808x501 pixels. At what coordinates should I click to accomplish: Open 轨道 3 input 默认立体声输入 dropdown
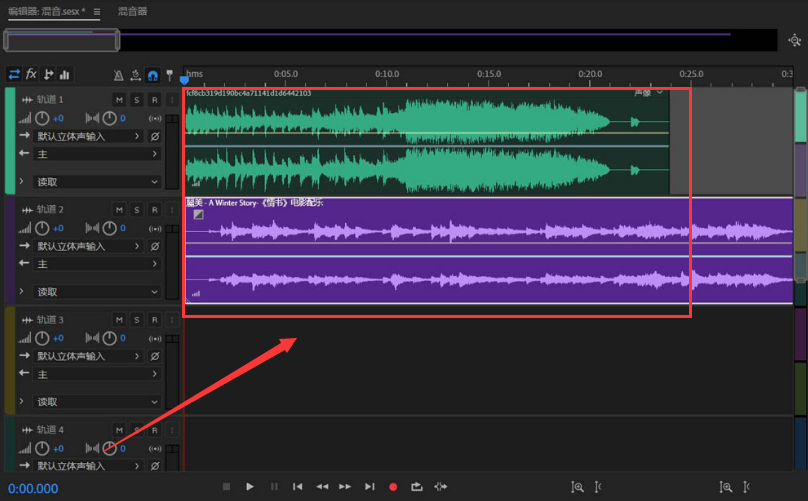pos(89,356)
